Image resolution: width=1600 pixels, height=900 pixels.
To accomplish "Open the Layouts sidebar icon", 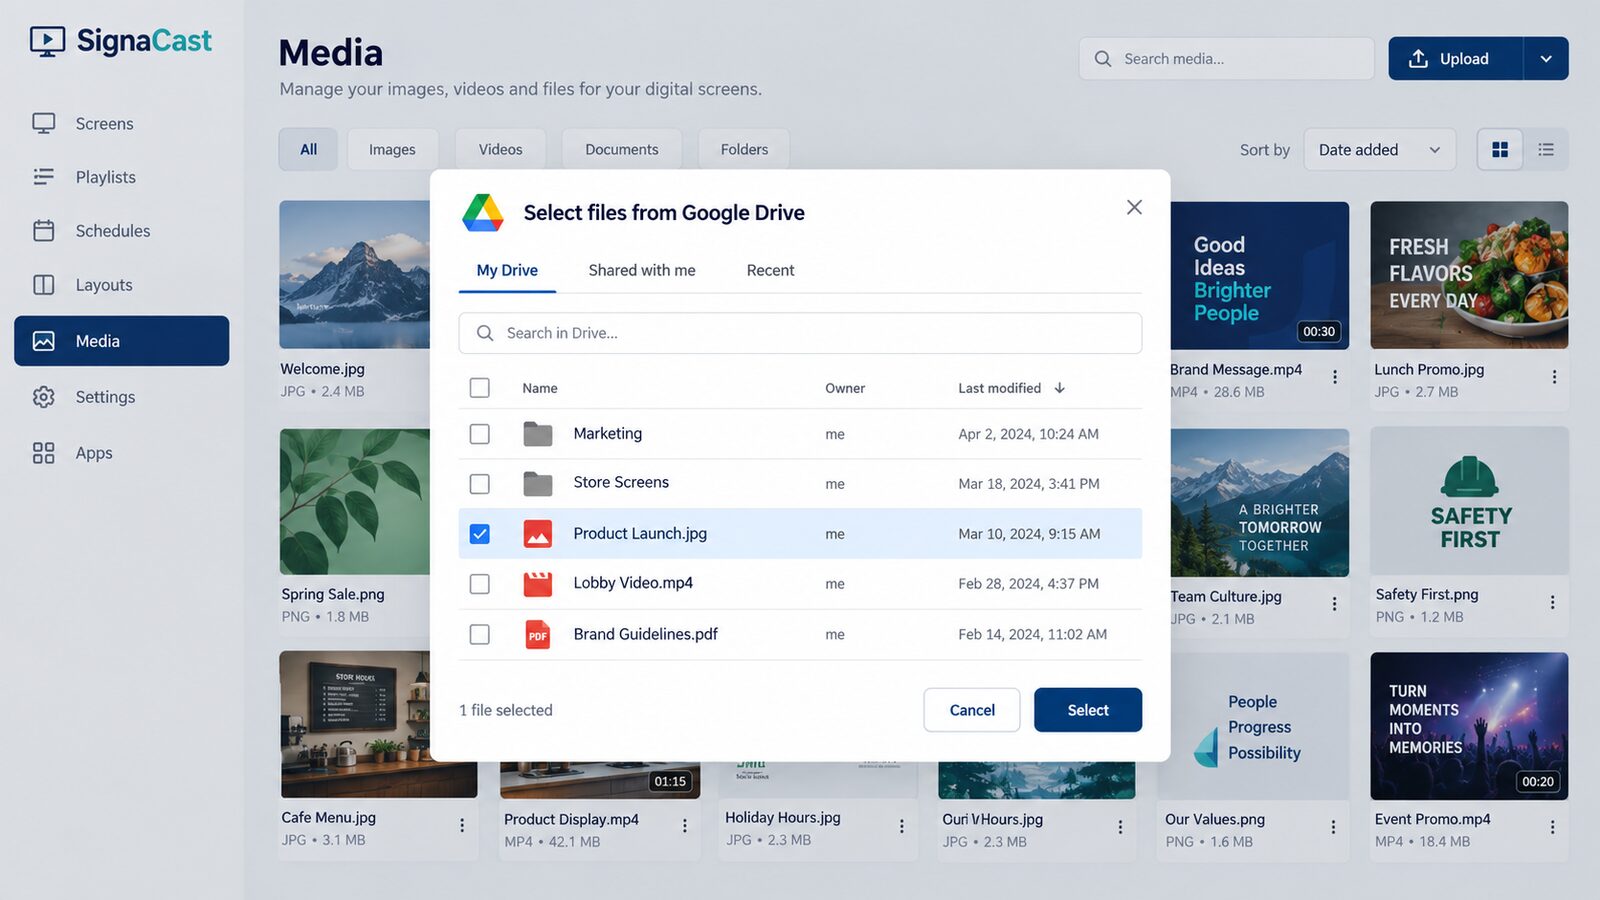I will [44, 285].
